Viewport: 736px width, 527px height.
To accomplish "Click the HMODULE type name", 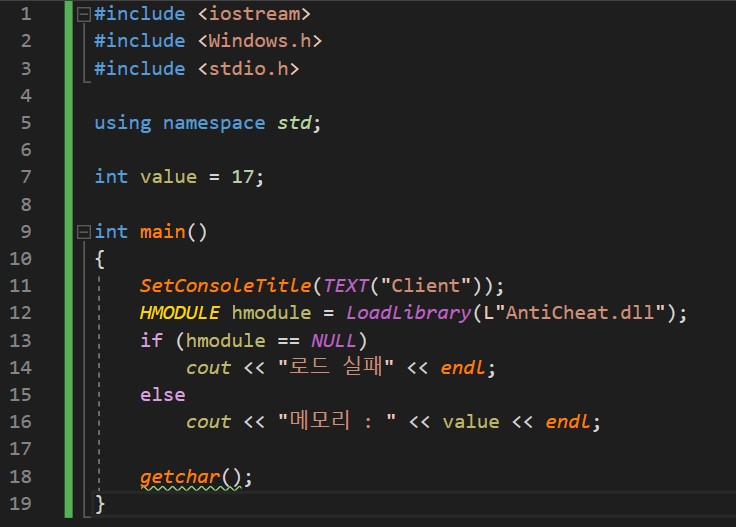I will pyautogui.click(x=180, y=313).
